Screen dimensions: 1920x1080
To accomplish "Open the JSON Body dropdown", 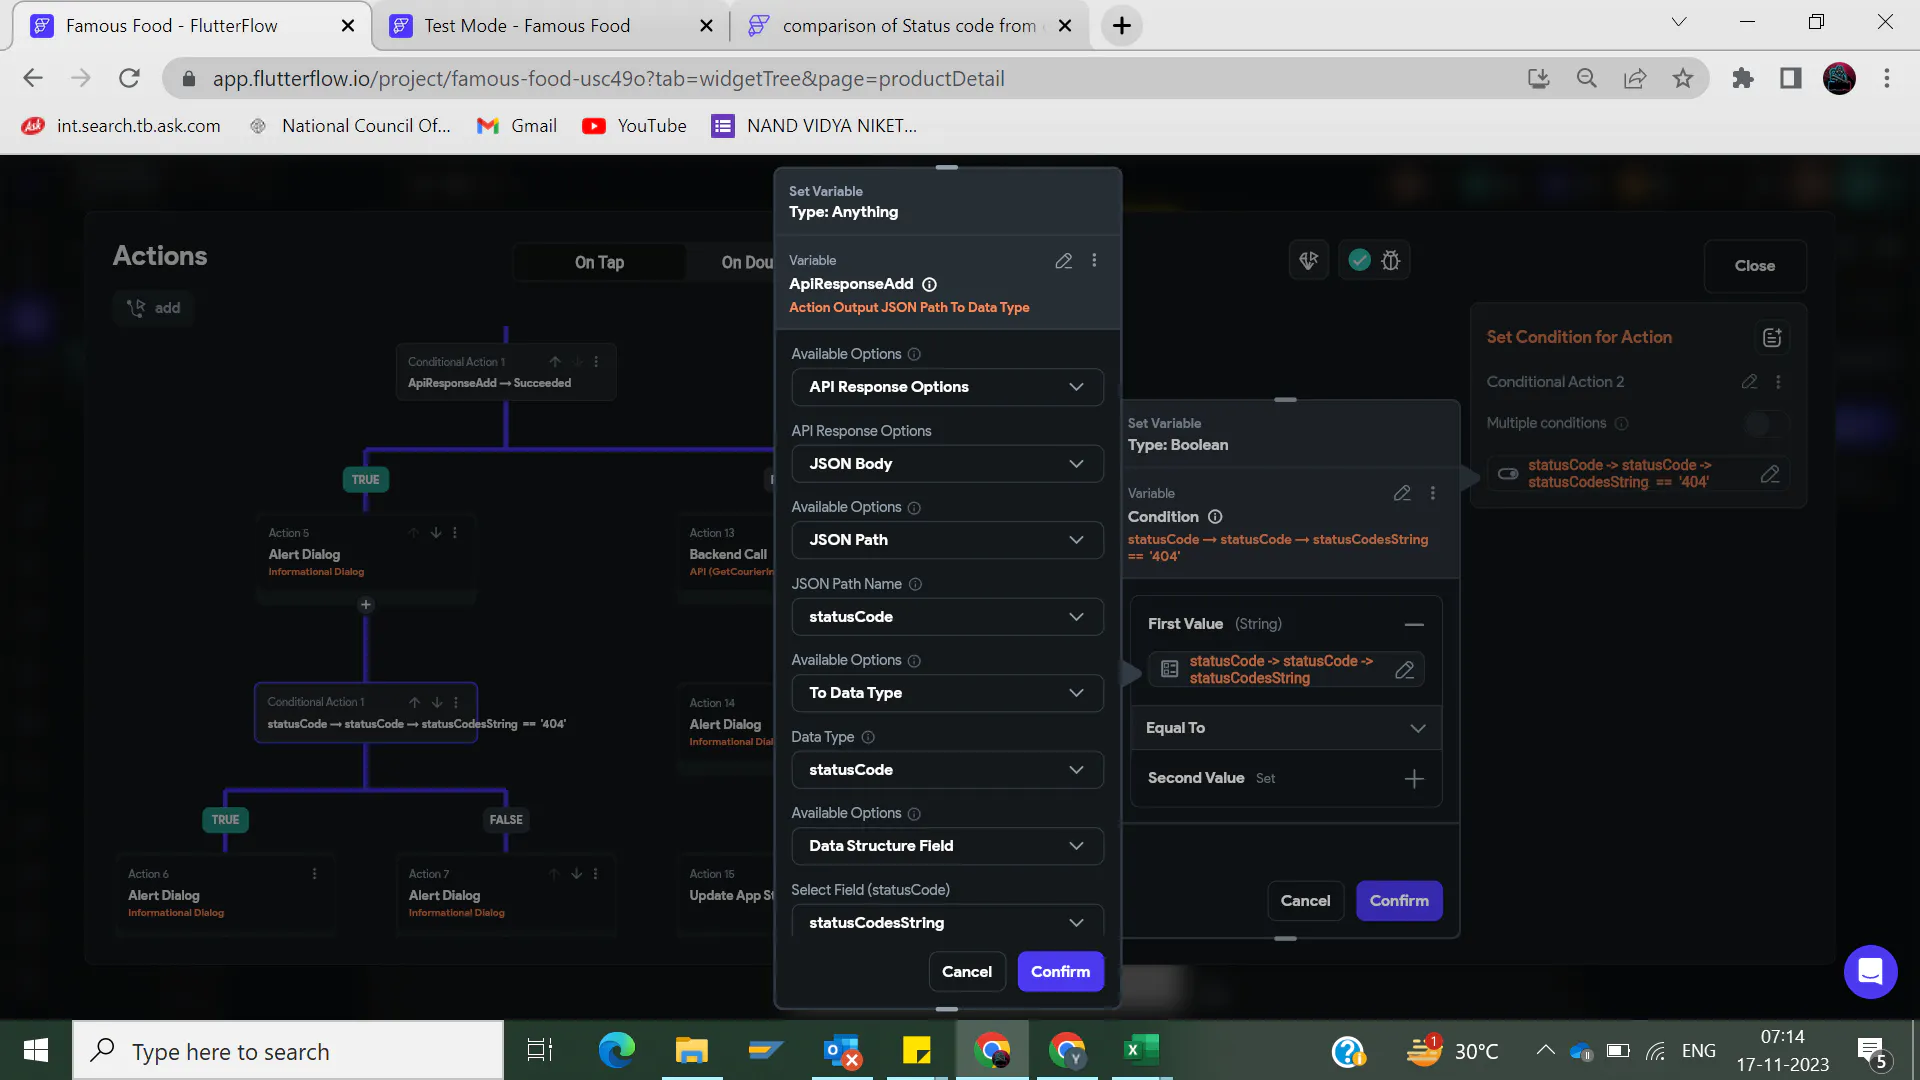I will click(947, 464).
